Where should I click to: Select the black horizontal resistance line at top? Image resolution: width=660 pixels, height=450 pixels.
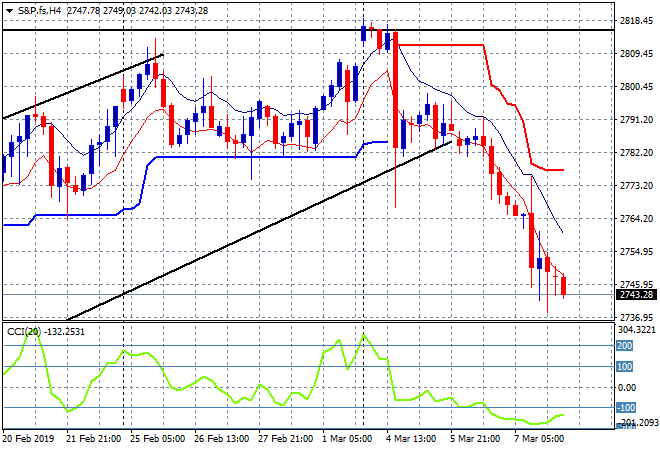coord(308,30)
